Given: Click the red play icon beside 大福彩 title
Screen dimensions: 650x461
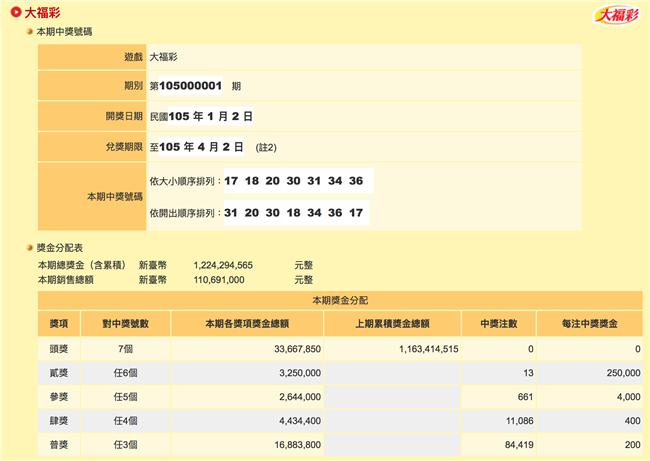Looking at the screenshot, I should pos(16,12).
